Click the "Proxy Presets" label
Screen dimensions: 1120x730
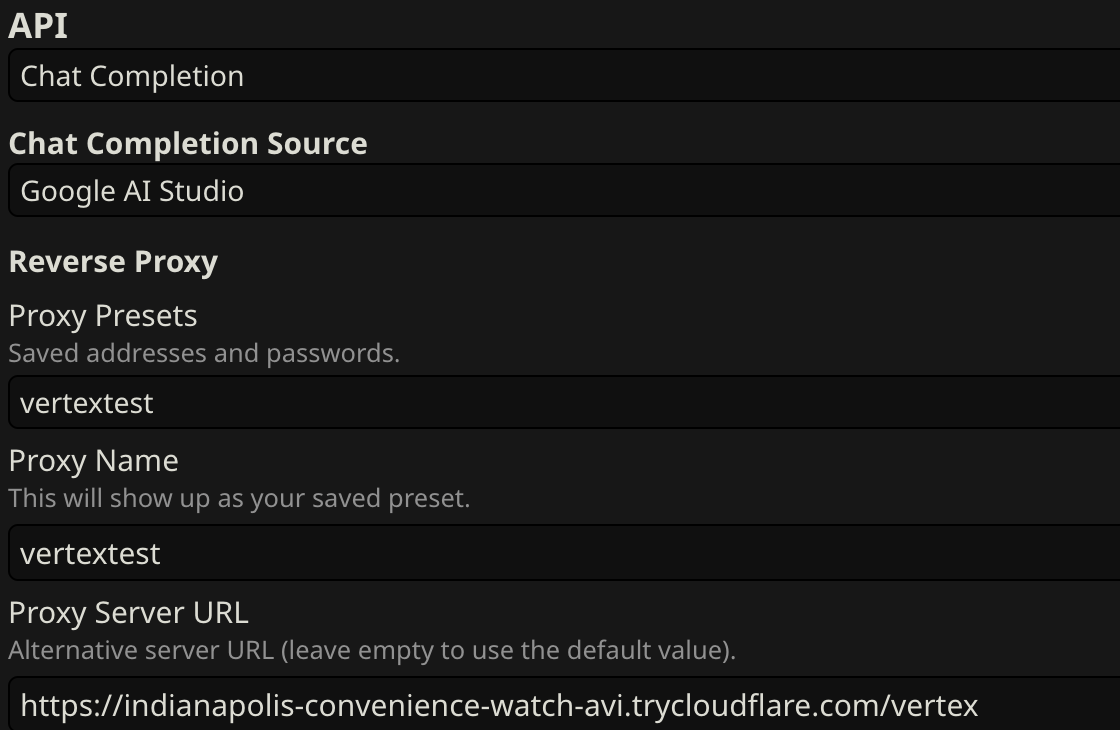[103, 316]
